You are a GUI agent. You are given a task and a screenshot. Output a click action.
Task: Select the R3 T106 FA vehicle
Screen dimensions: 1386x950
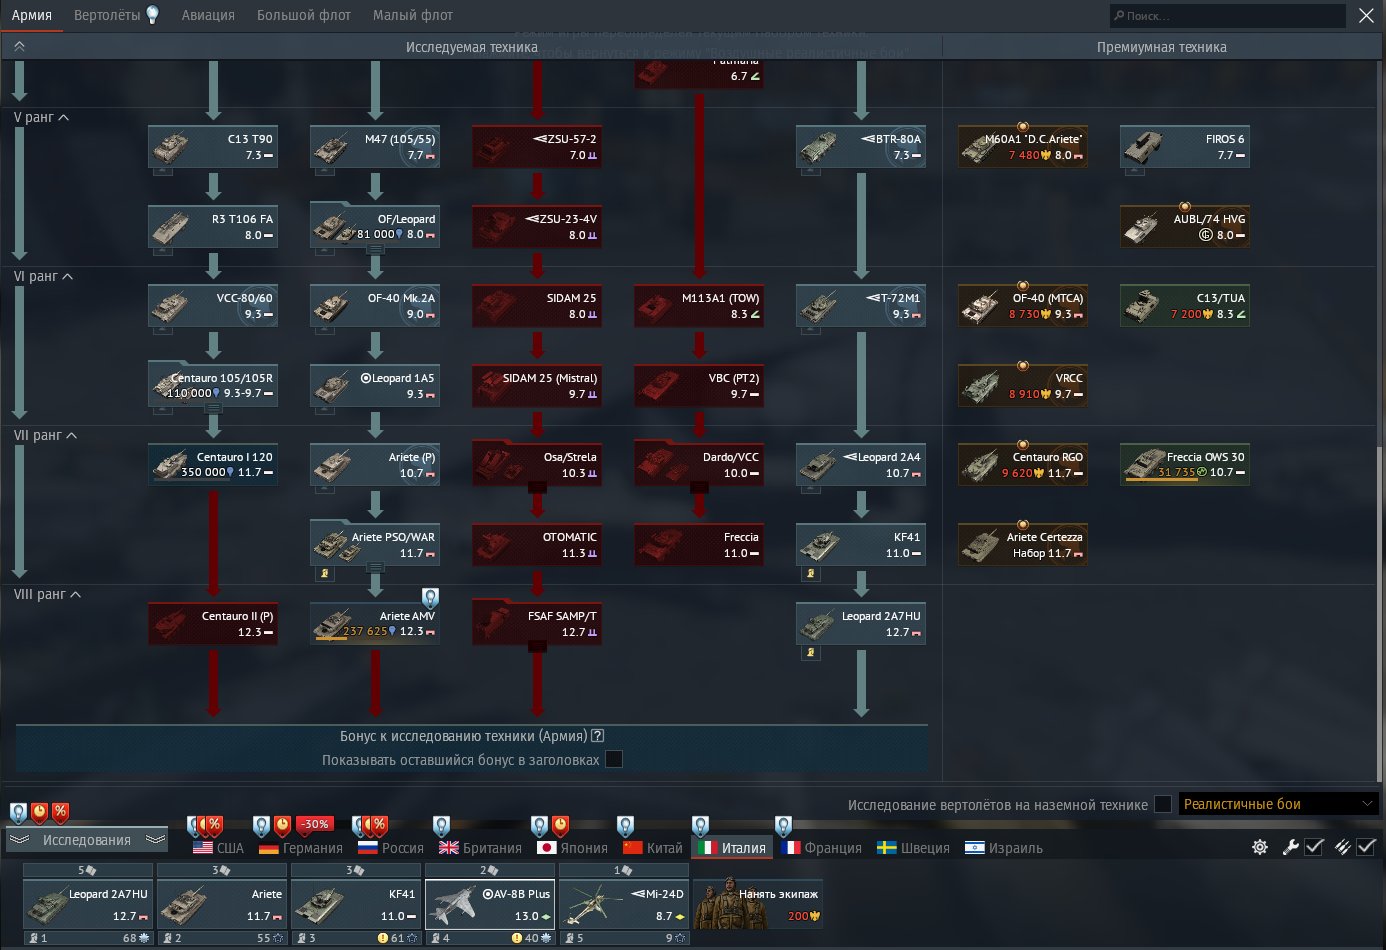(x=213, y=226)
